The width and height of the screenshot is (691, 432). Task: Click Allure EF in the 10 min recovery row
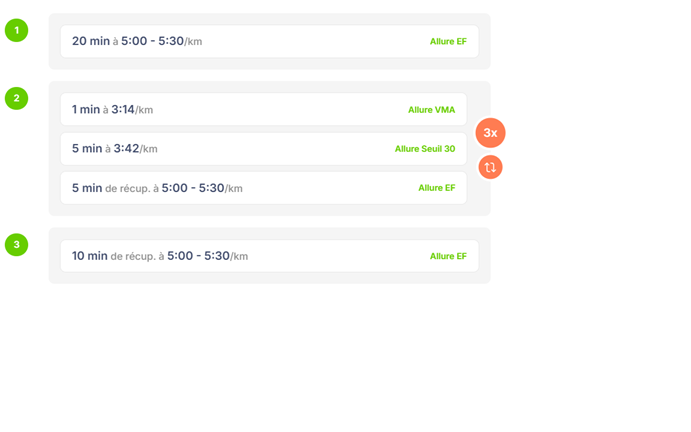click(448, 256)
